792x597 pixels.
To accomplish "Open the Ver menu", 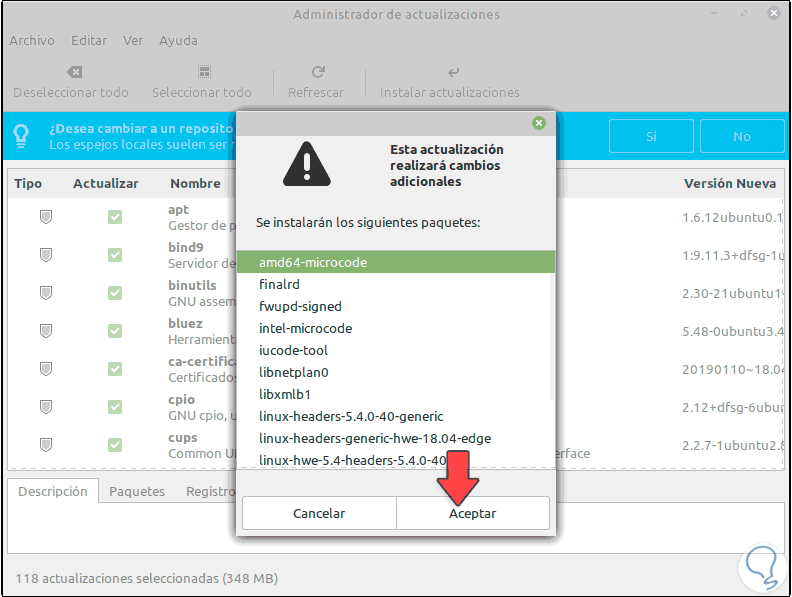I will [133, 40].
